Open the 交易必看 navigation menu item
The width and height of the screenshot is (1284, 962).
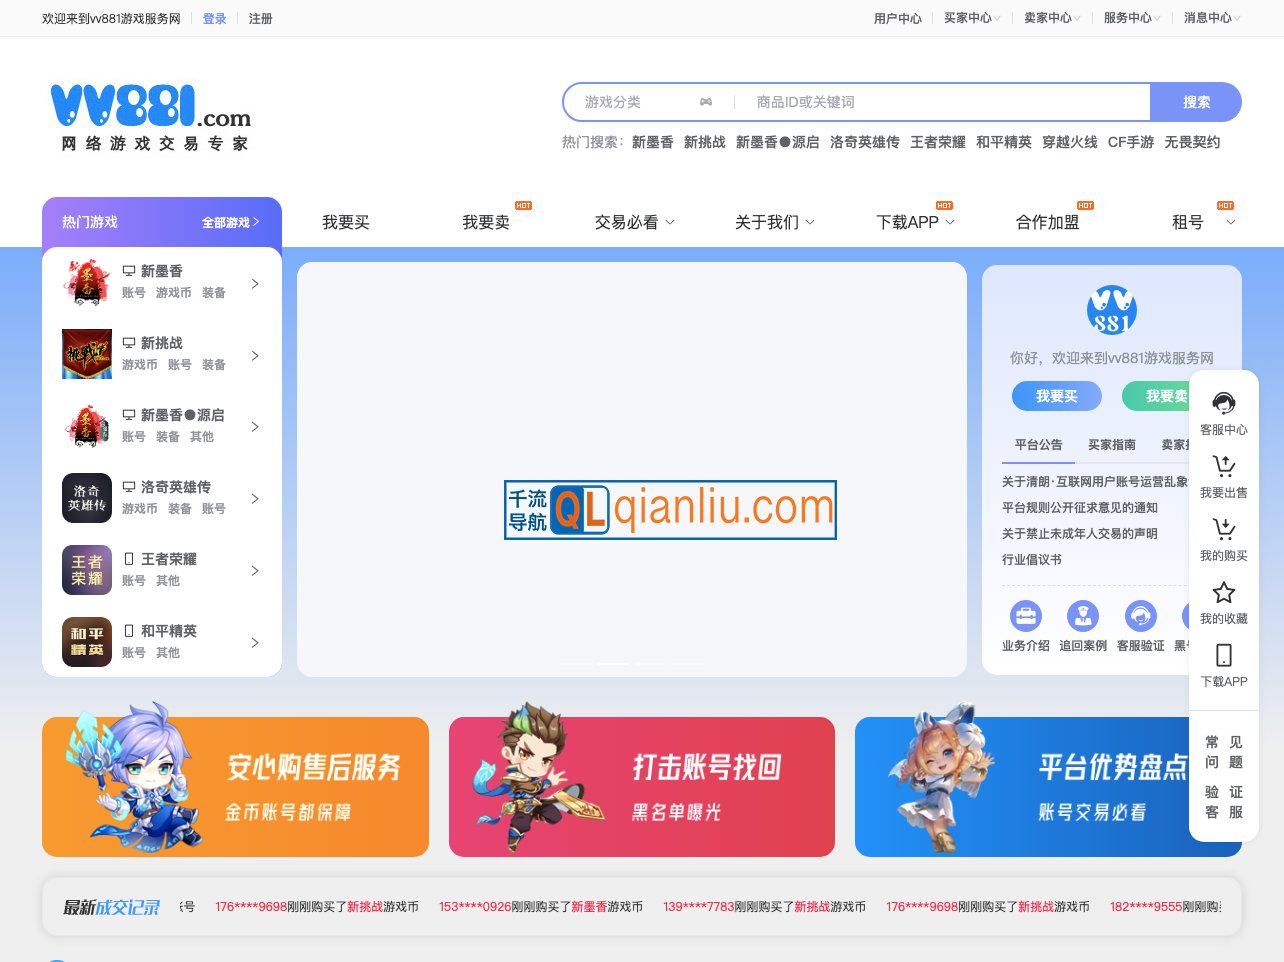click(626, 222)
